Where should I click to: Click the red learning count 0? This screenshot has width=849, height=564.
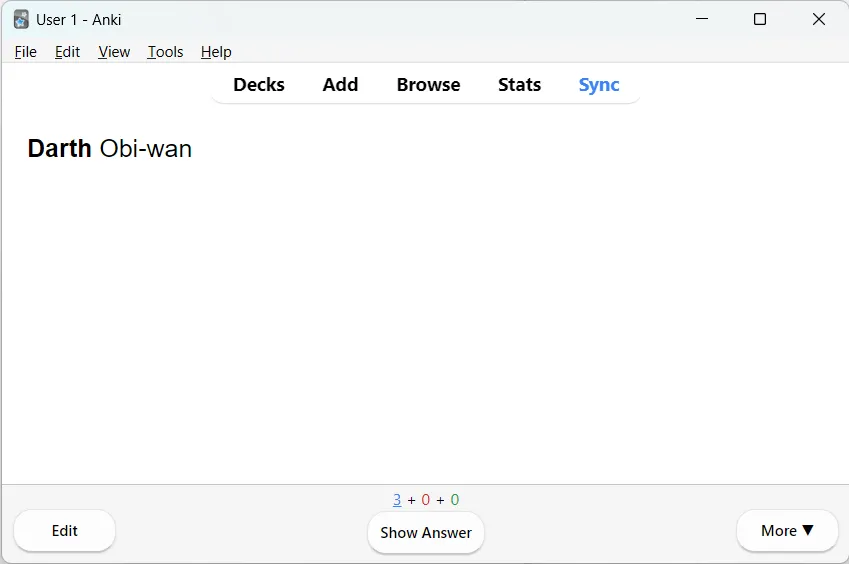[426, 500]
